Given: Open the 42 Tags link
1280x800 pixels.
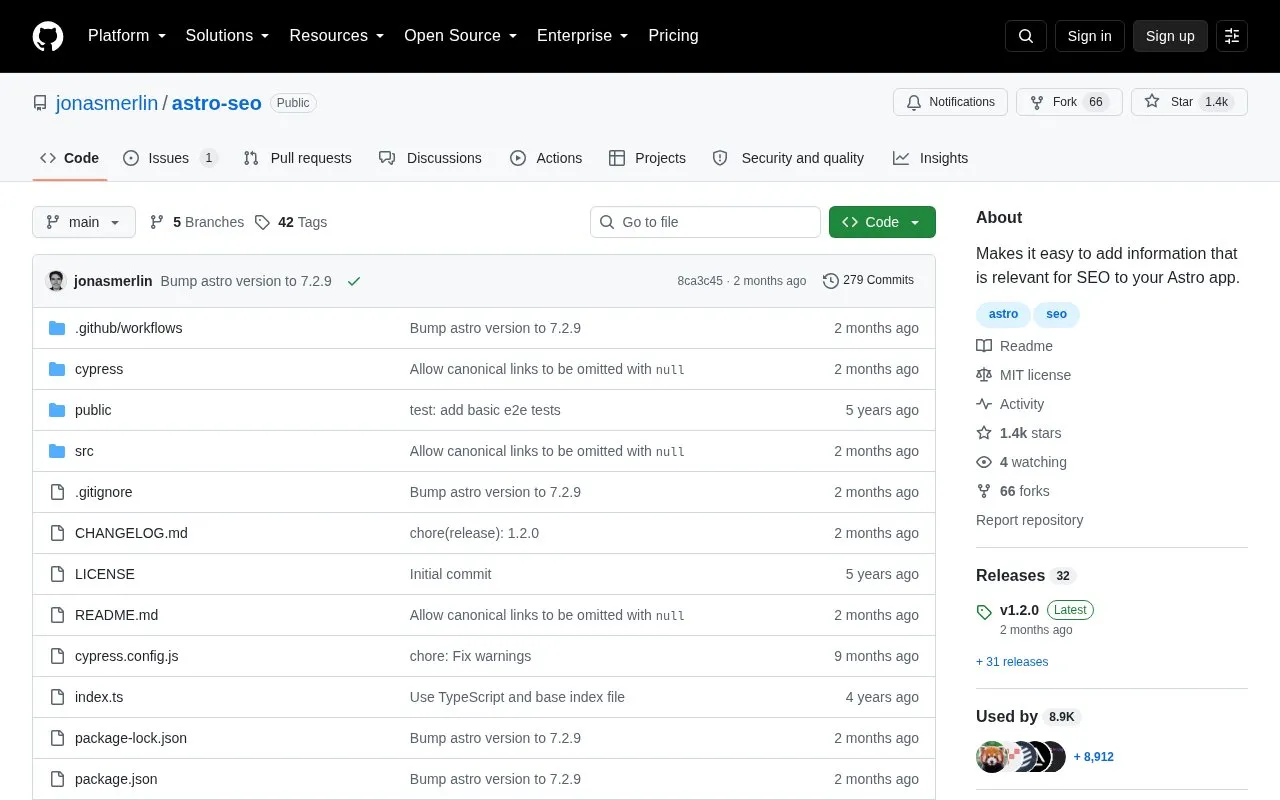Looking at the screenshot, I should pyautogui.click(x=291, y=222).
